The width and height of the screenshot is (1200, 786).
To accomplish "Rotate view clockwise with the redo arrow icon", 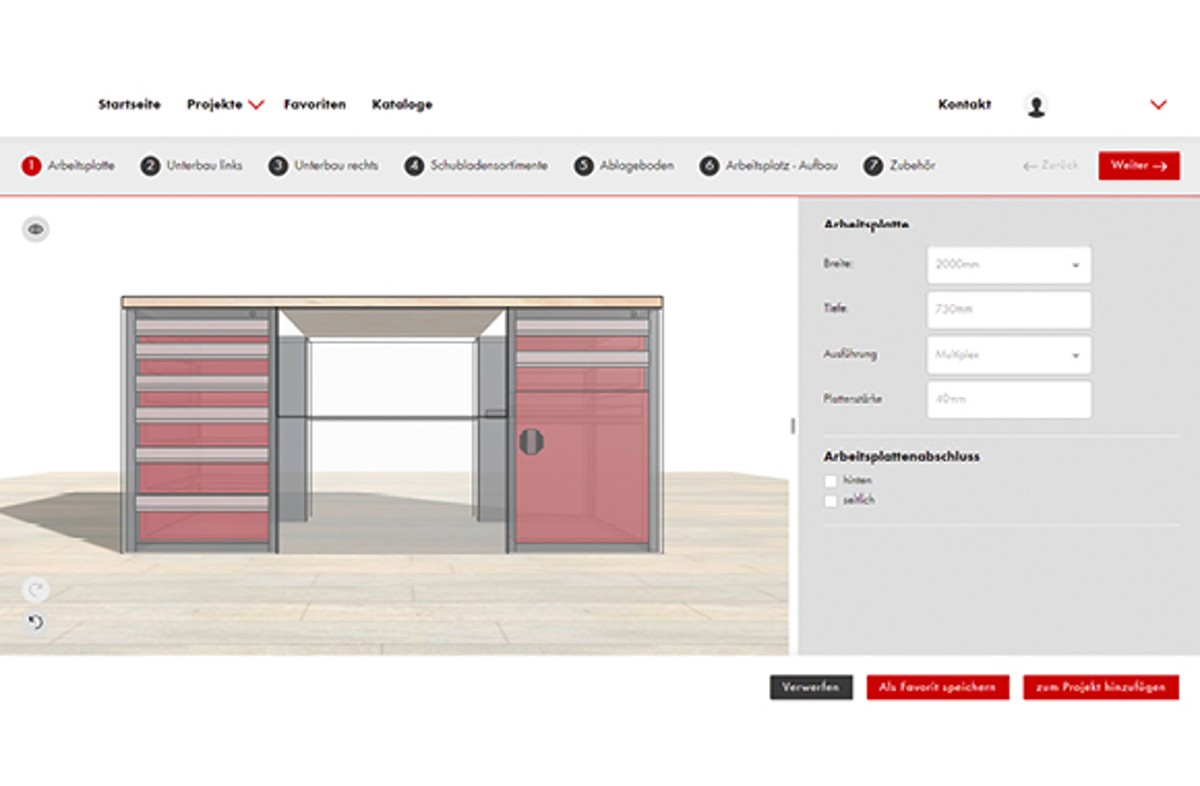I will click(x=35, y=589).
